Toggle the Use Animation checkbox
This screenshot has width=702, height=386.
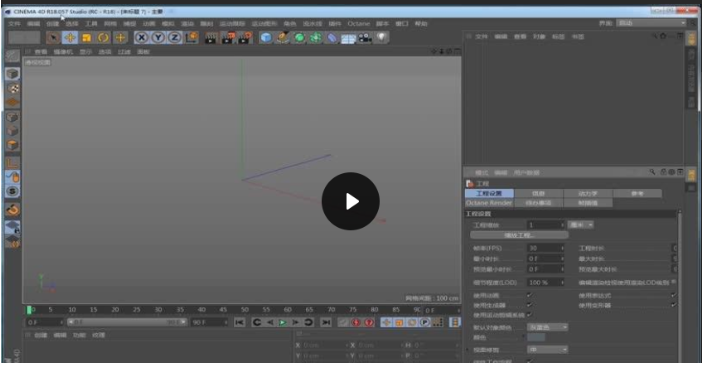[x=530, y=295]
